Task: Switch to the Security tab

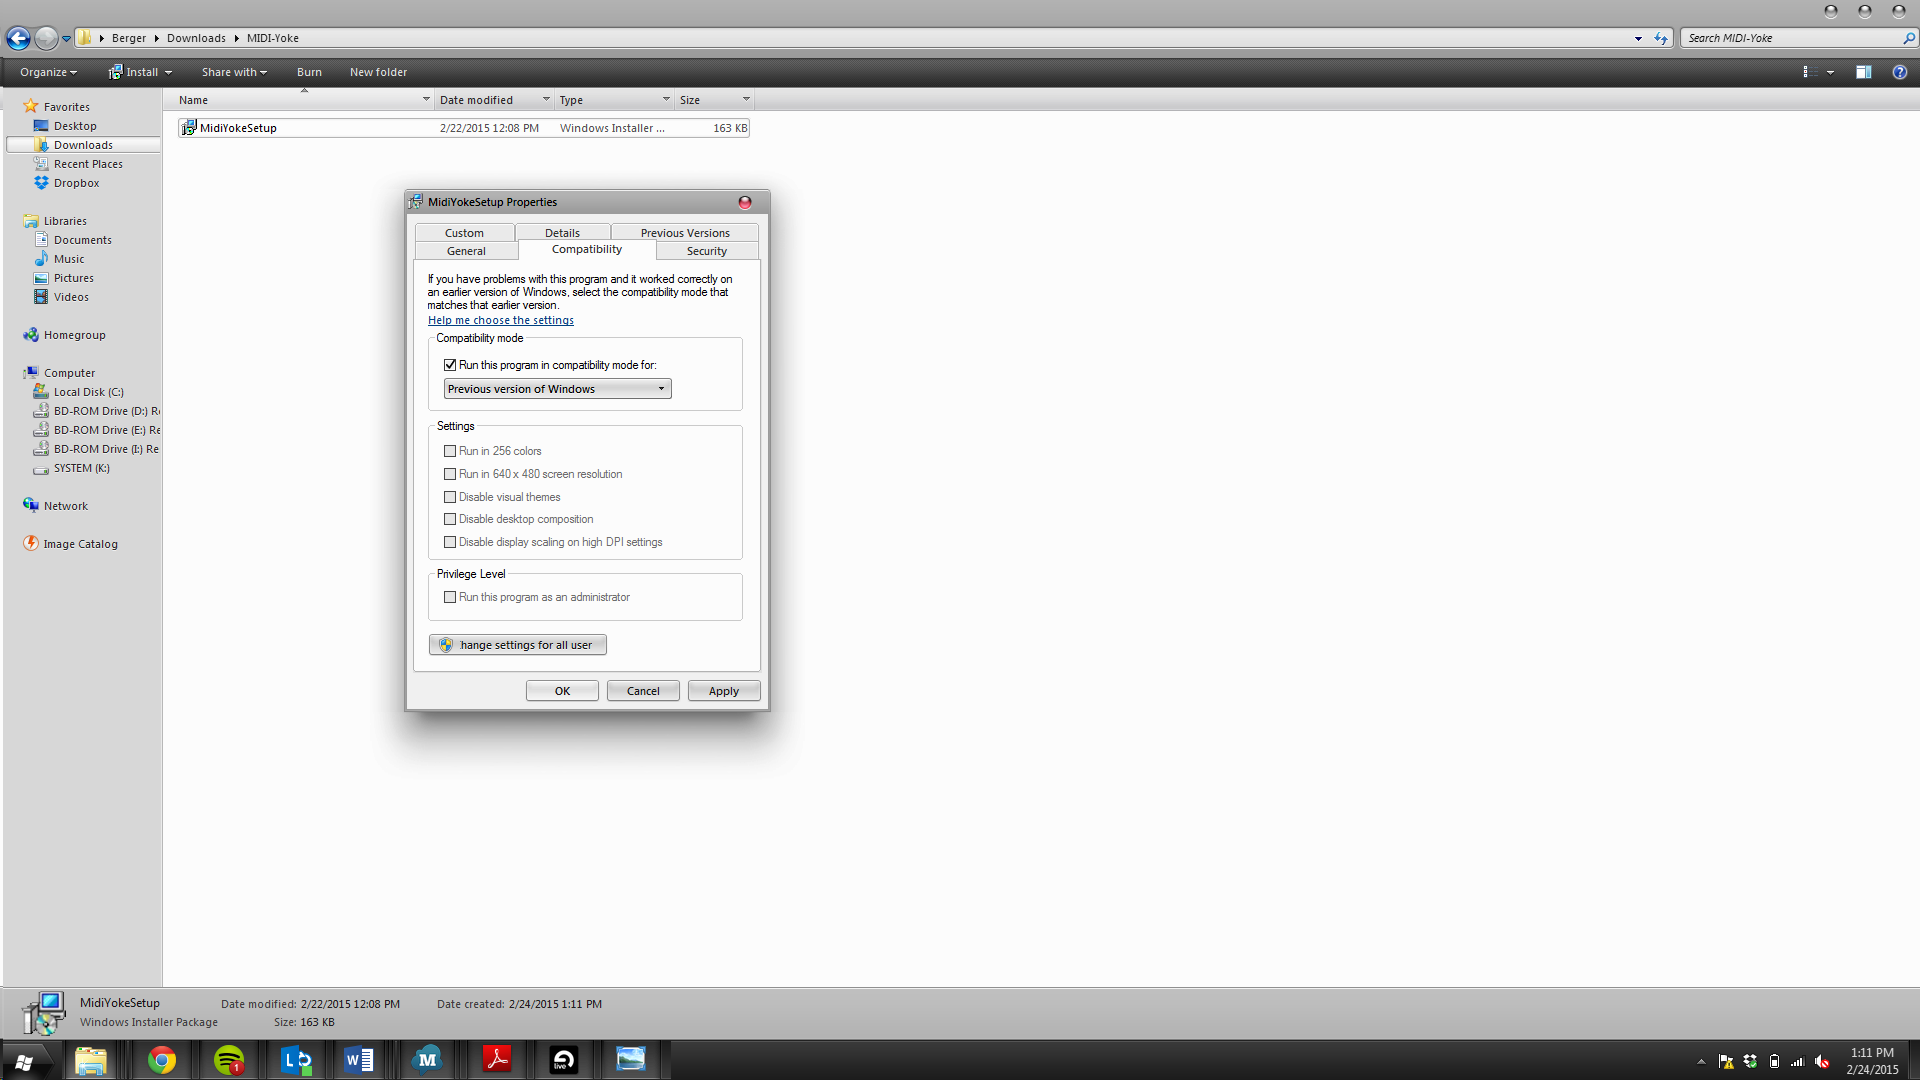Action: [706, 250]
